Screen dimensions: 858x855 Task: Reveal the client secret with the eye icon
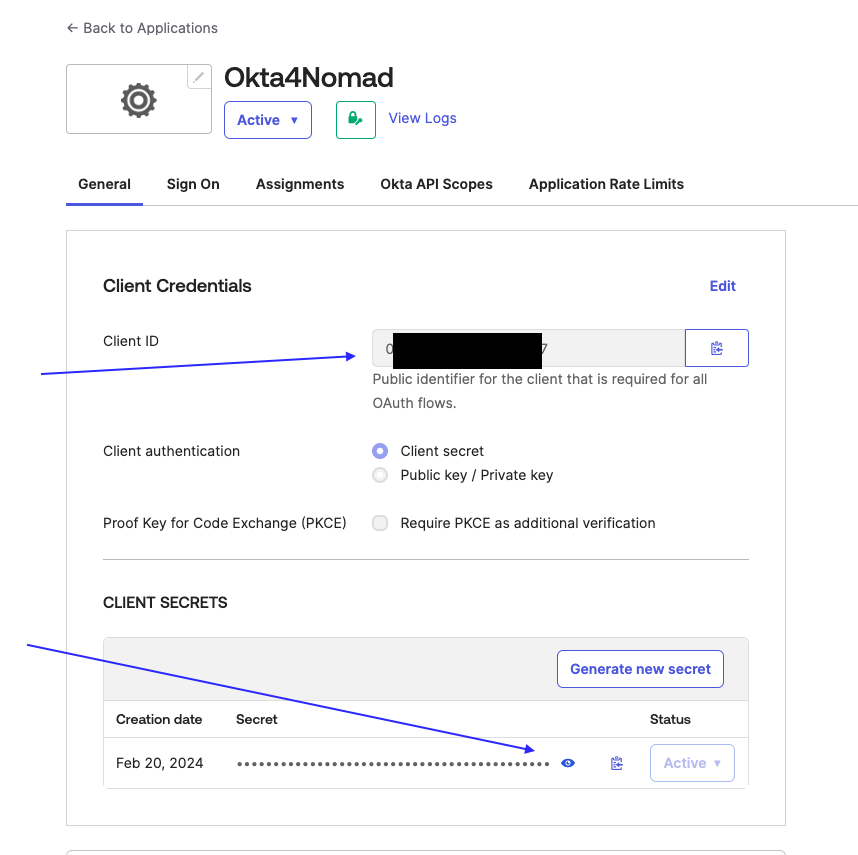click(x=568, y=763)
